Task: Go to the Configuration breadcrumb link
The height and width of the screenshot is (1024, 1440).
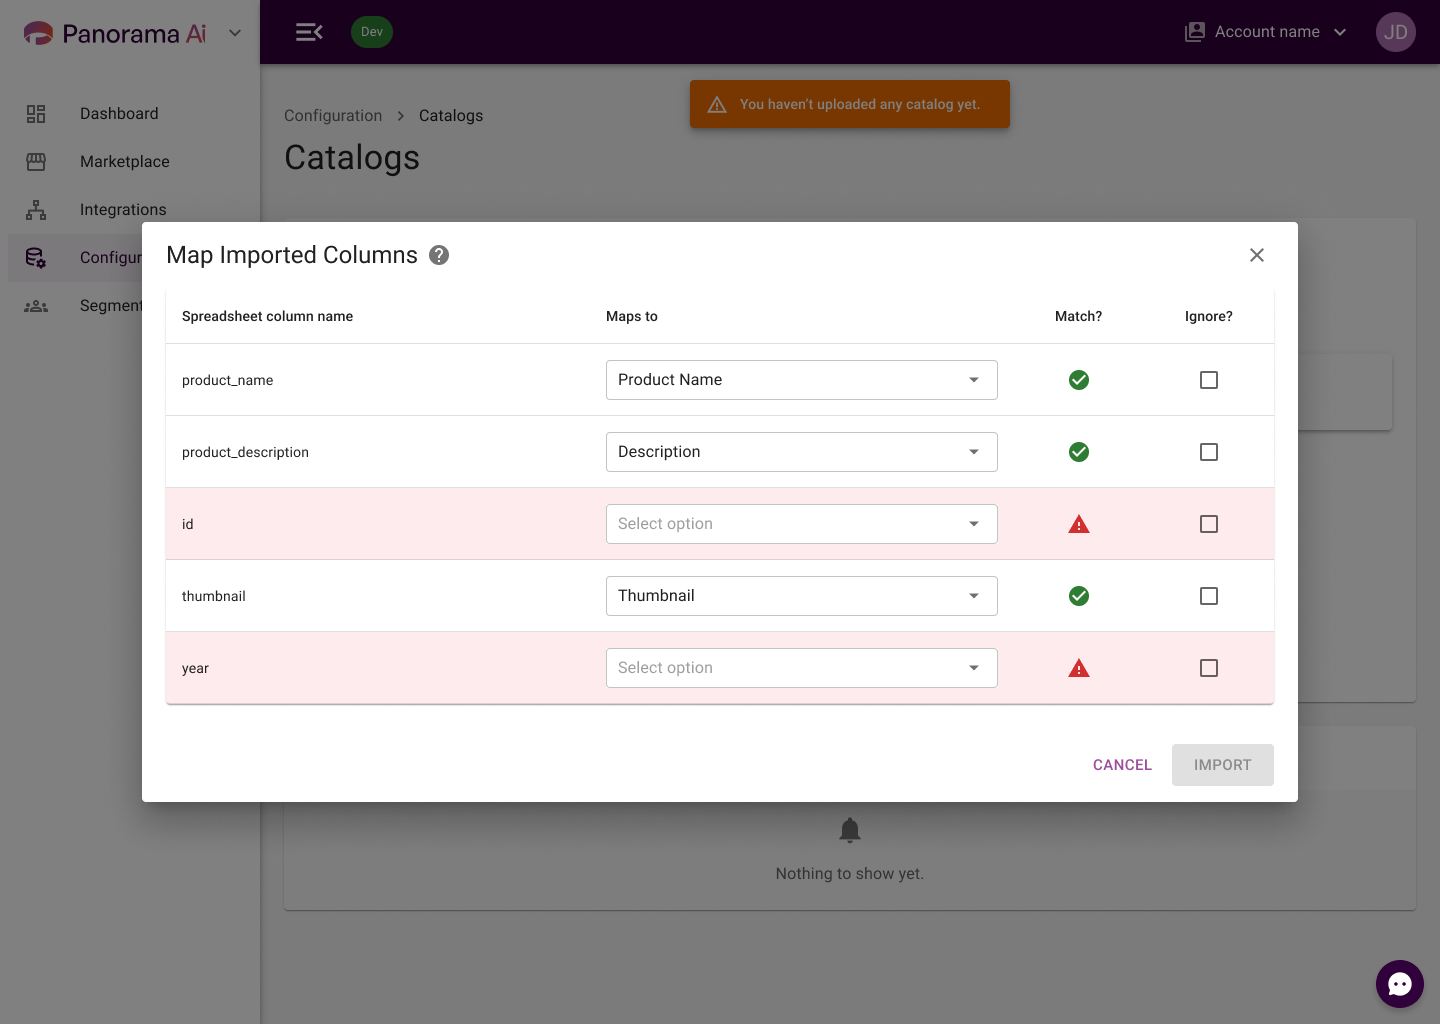Action: tap(333, 116)
